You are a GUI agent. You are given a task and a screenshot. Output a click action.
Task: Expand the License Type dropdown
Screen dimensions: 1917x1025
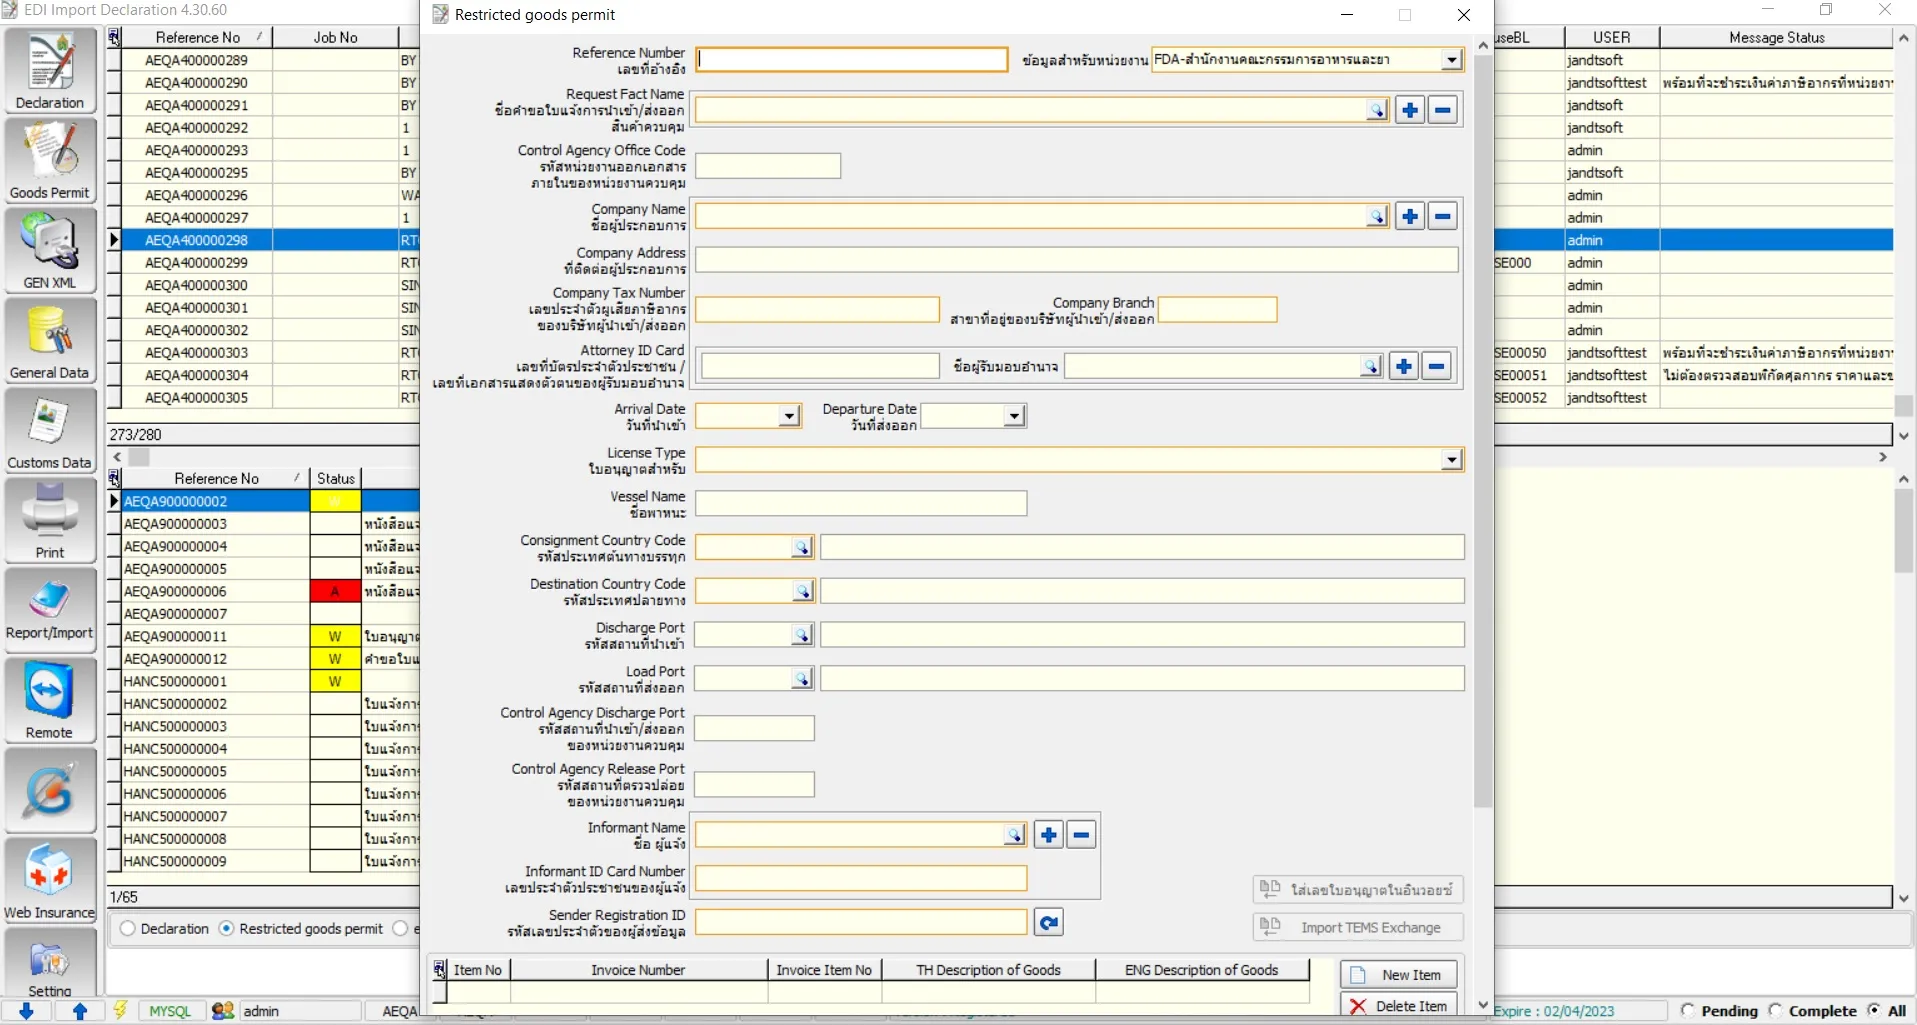1451,460
